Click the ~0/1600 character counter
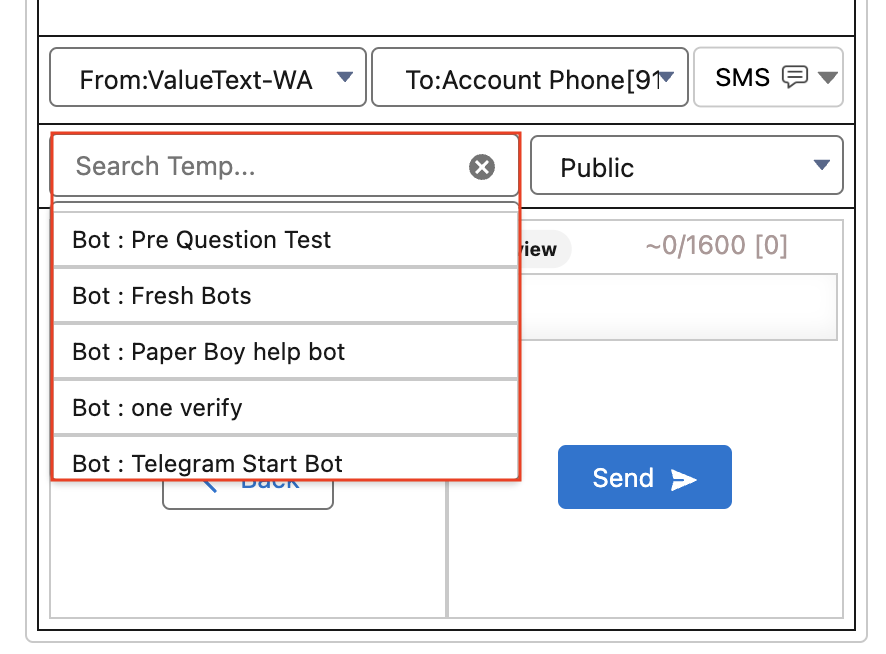Image resolution: width=886 pixels, height=654 pixels. (x=716, y=246)
